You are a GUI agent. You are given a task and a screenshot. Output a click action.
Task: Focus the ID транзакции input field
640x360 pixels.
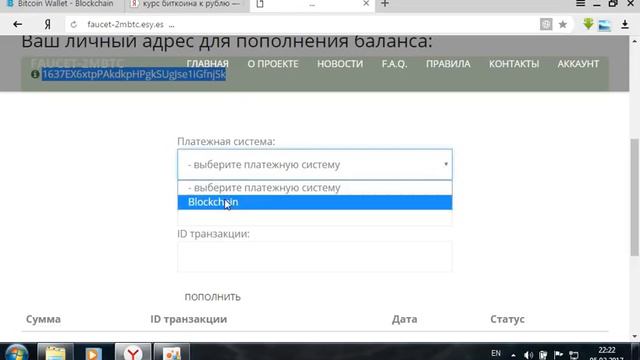[x=315, y=256]
